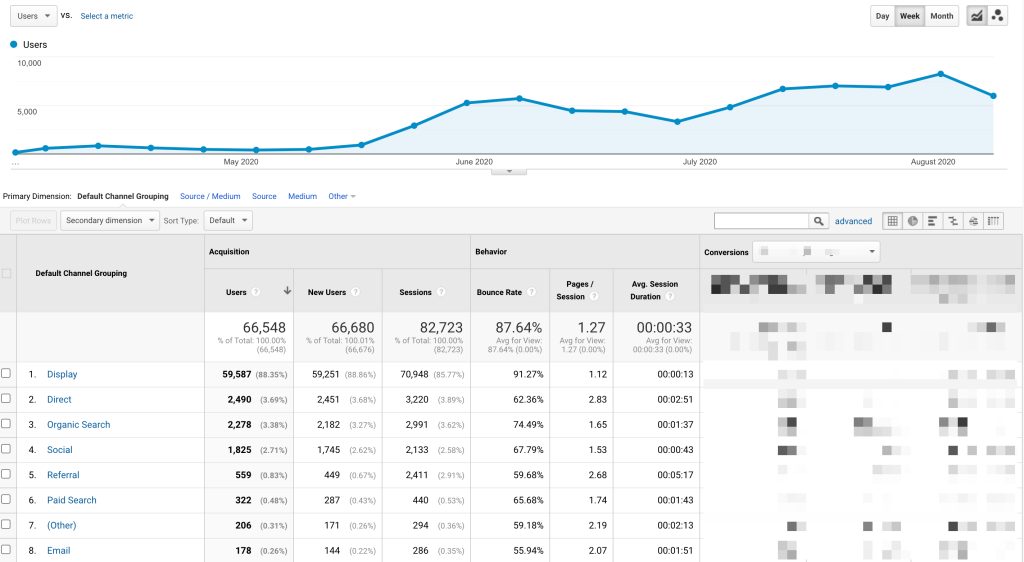
Task: Select Medium primary dimension
Action: pyautogui.click(x=302, y=196)
